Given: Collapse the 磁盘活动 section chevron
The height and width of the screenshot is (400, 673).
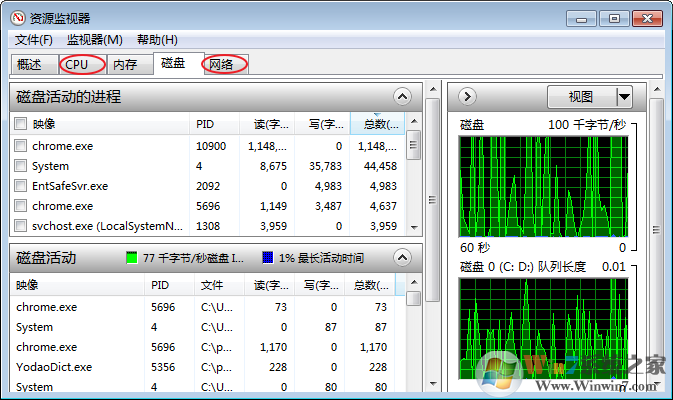Looking at the screenshot, I should coord(402,258).
